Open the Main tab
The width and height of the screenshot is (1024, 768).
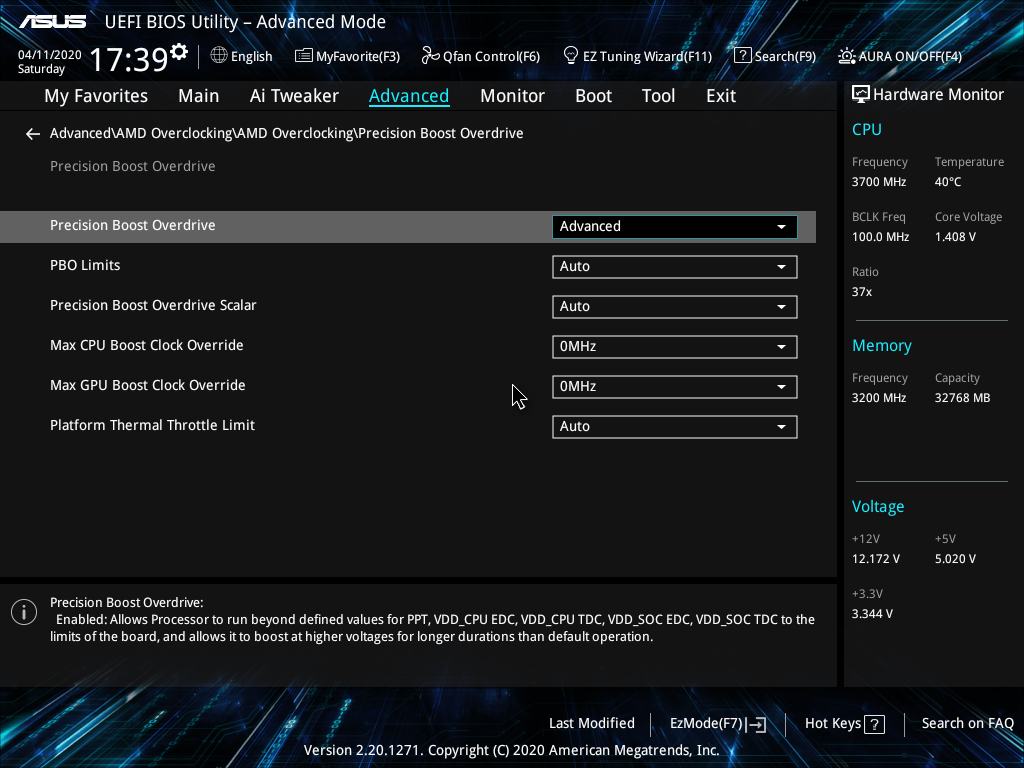pos(199,96)
